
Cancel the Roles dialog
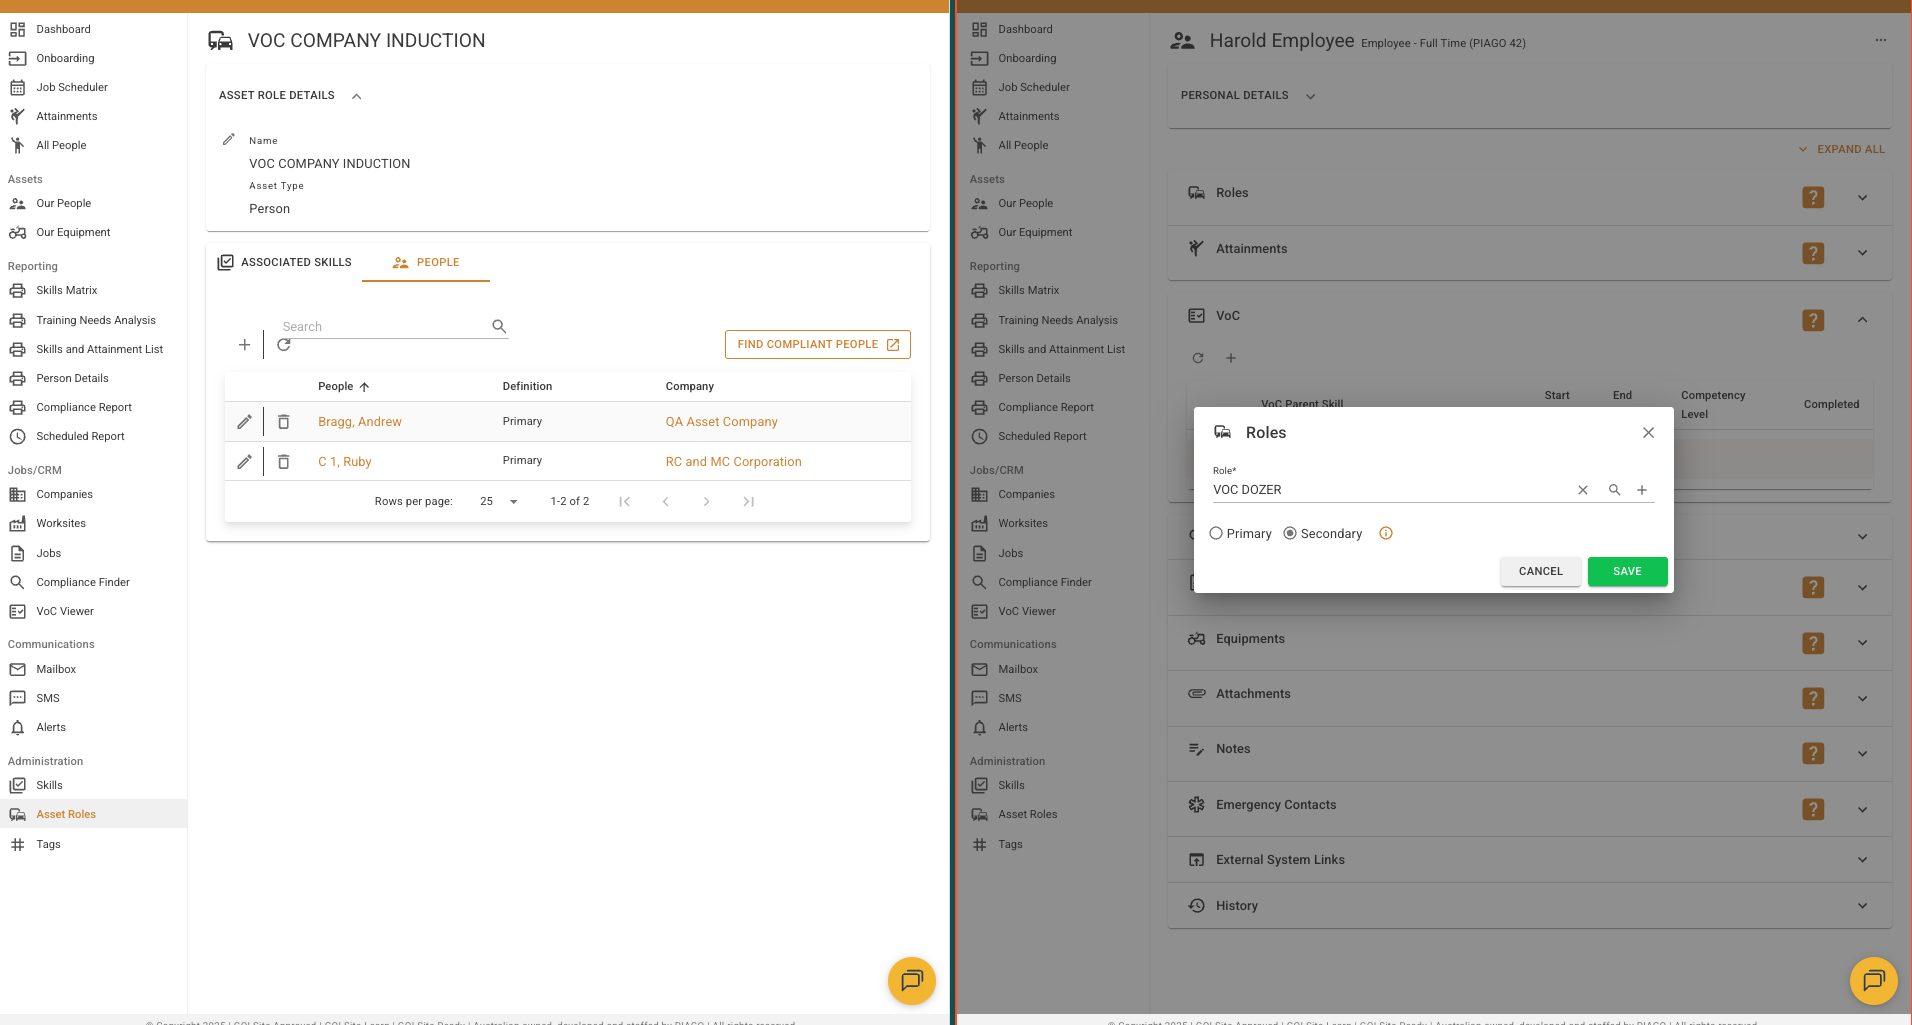click(x=1540, y=572)
